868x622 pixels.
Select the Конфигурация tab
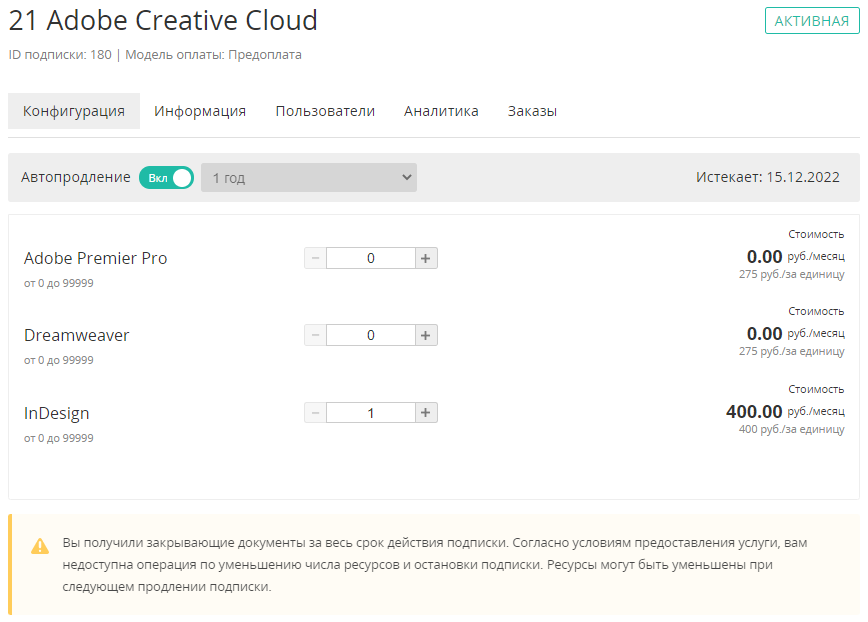pos(74,111)
